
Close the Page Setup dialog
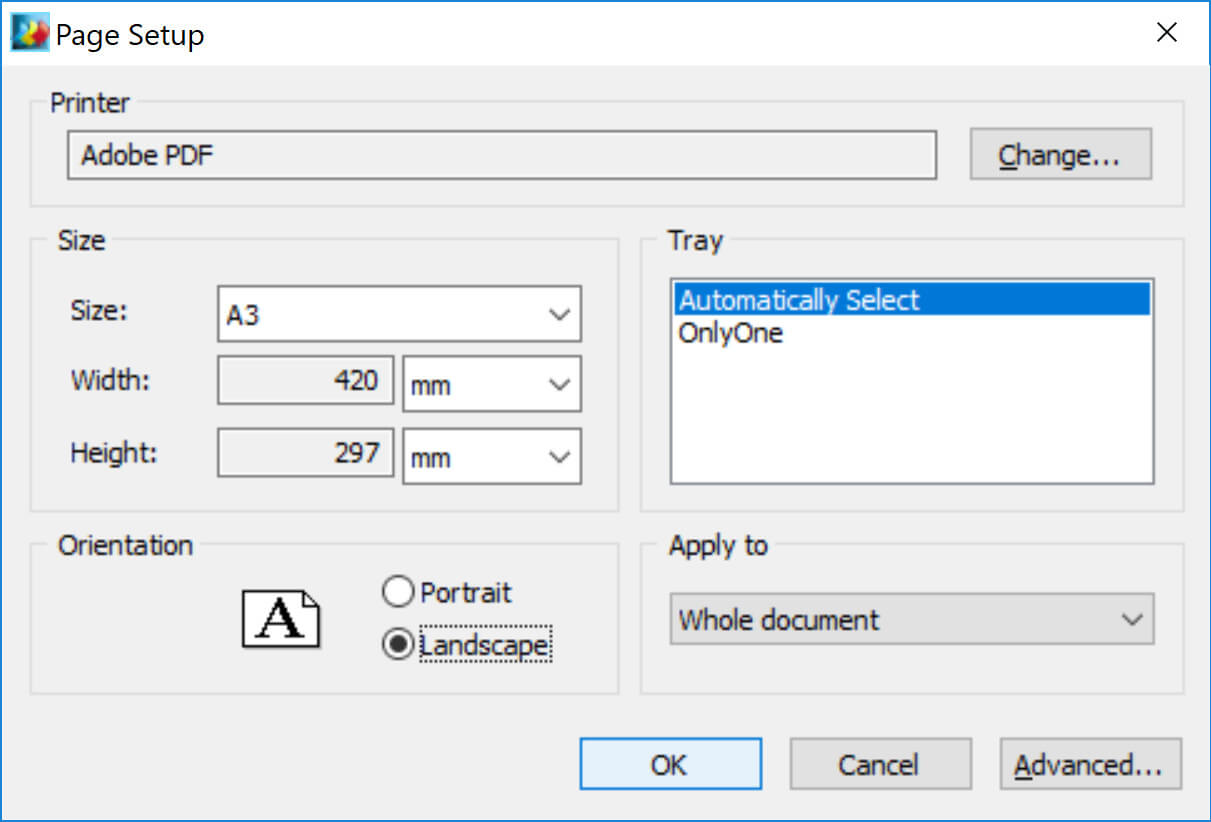1166,32
